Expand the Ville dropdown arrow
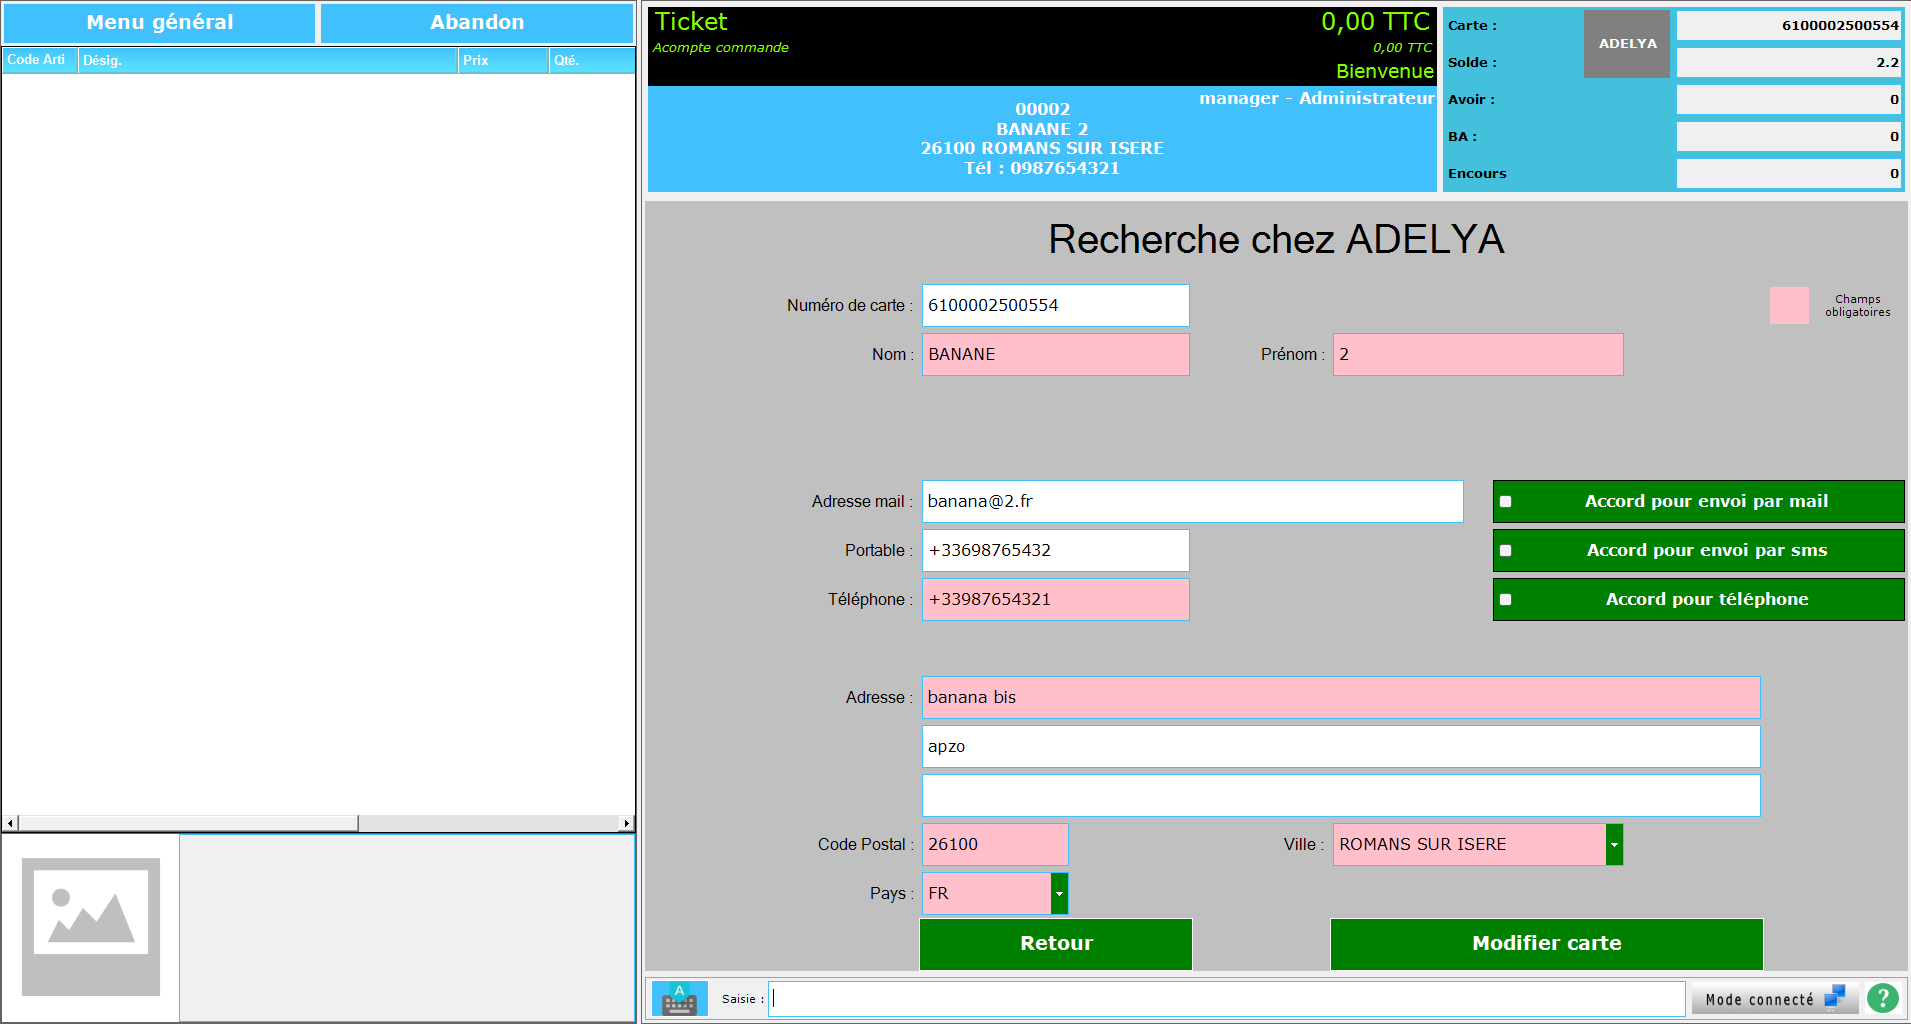 coord(1614,845)
